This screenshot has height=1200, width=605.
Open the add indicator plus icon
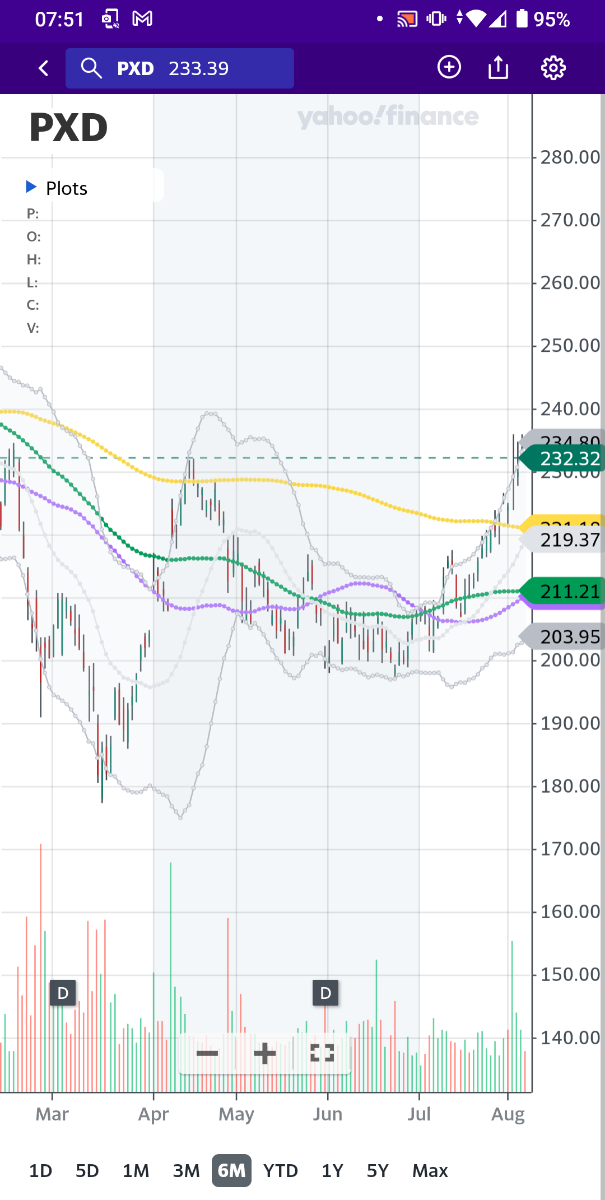pos(449,67)
